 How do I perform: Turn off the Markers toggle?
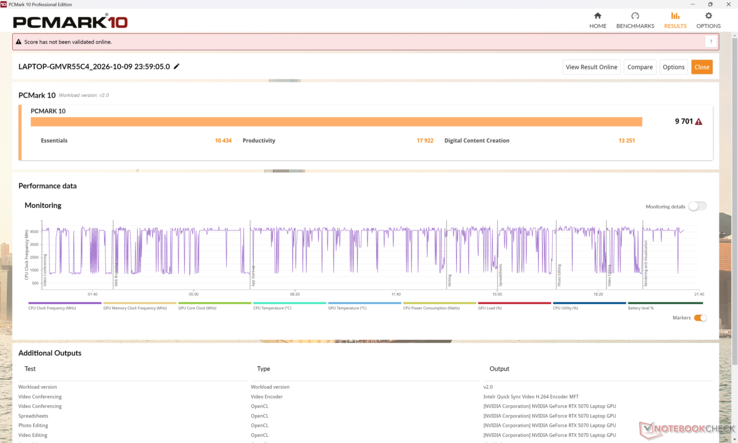click(700, 318)
